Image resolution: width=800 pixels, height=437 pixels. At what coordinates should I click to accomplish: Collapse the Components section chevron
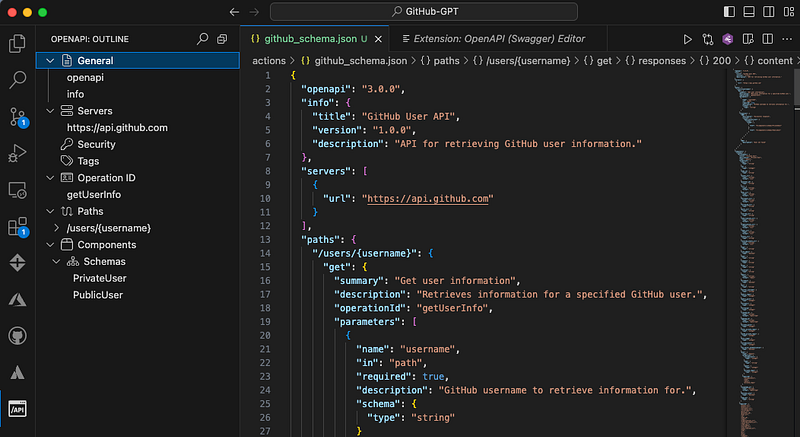click(50, 245)
